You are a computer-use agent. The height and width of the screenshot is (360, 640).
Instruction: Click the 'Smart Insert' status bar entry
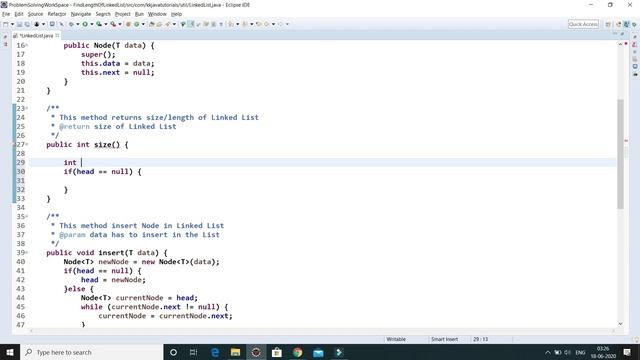pos(444,339)
